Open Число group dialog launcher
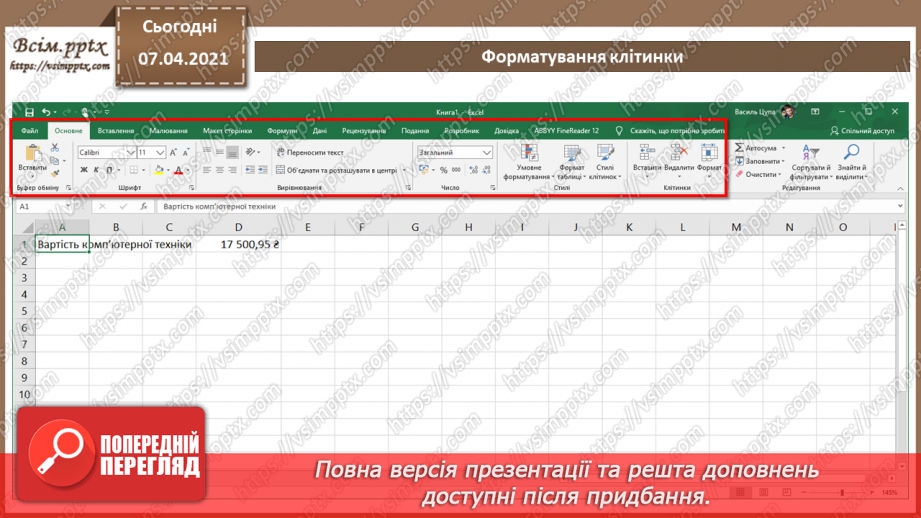 click(493, 188)
